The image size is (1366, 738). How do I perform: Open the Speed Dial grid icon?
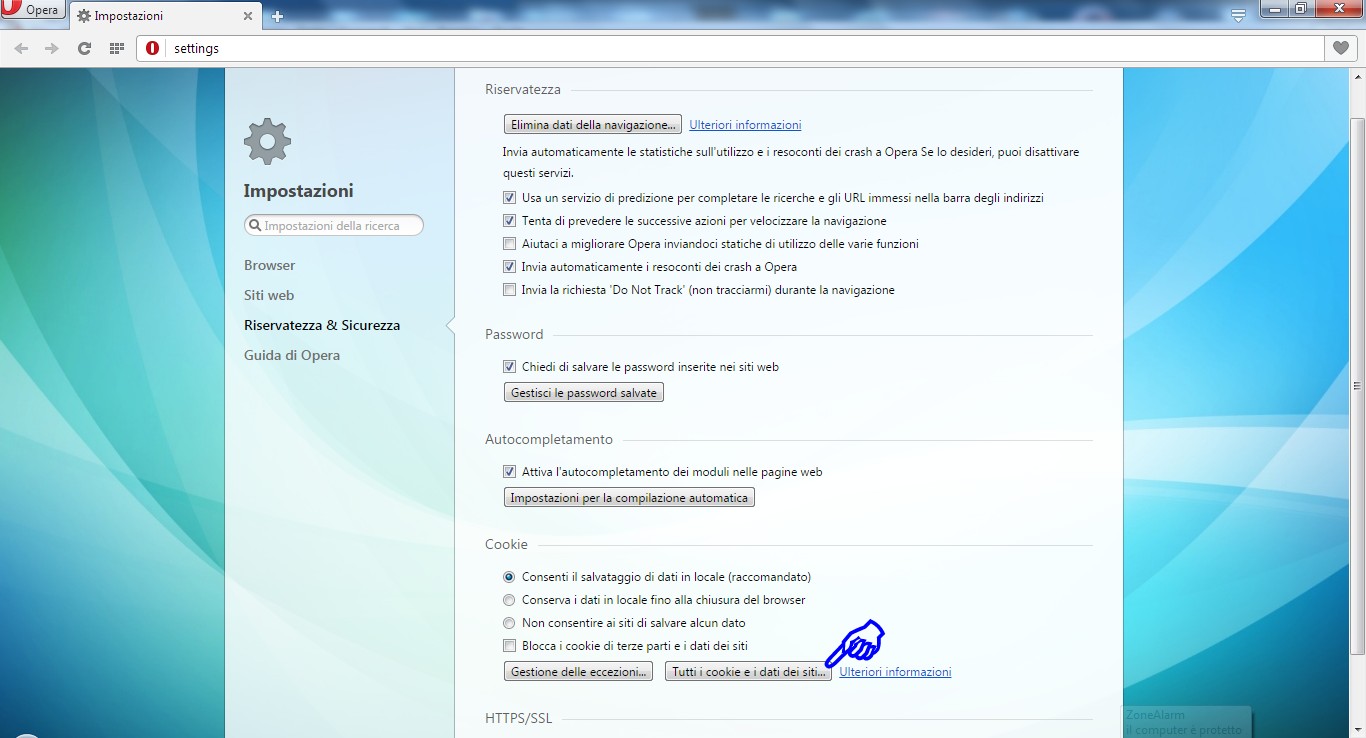pos(116,47)
